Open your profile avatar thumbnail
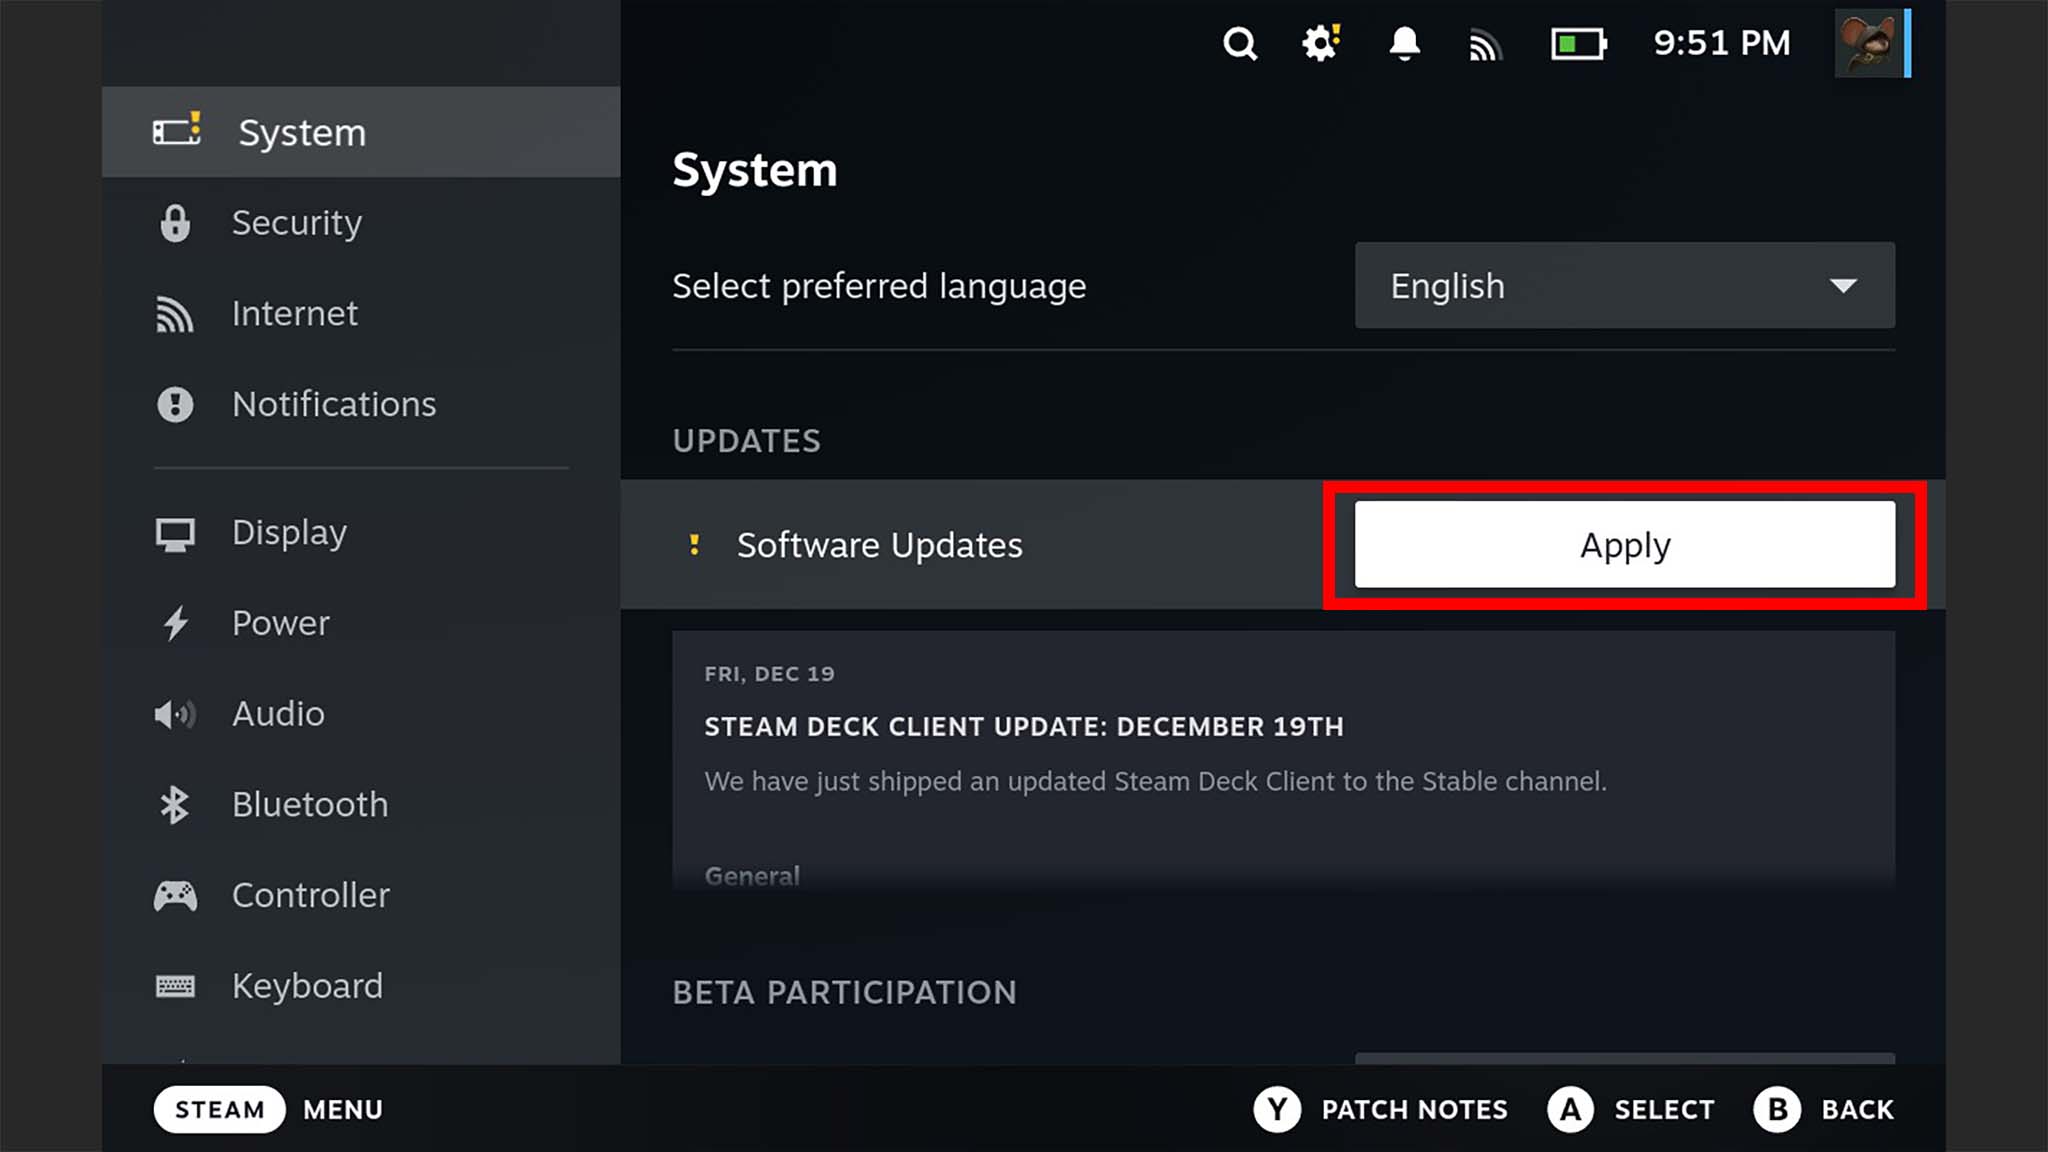The height and width of the screenshot is (1152, 2048). 1869,43
